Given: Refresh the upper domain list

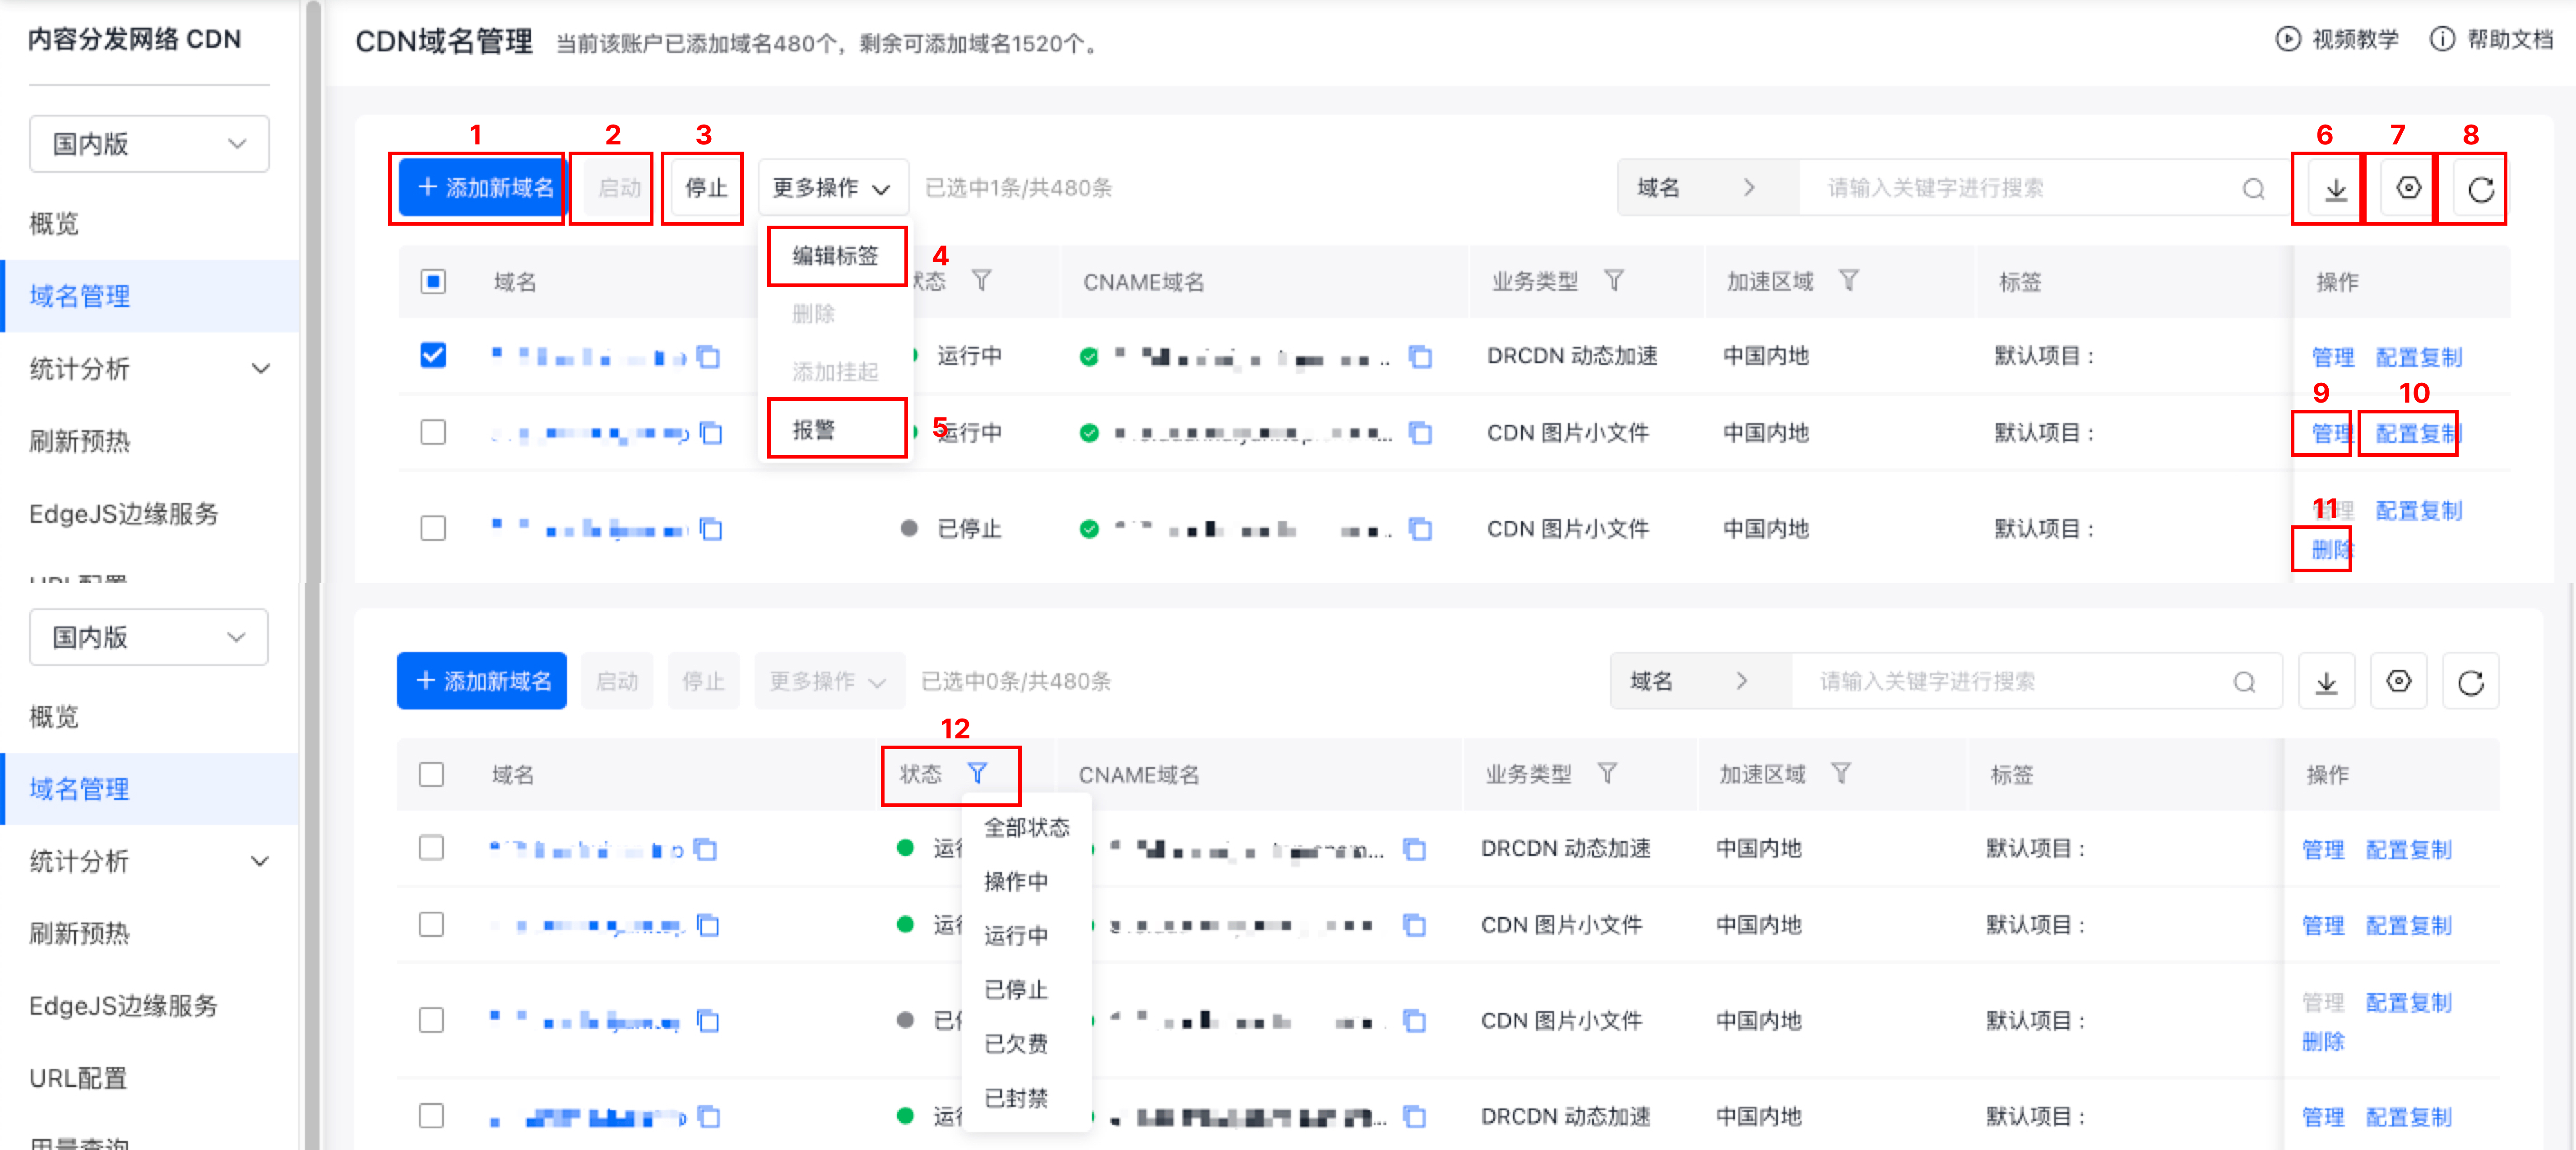Looking at the screenshot, I should (x=2481, y=189).
